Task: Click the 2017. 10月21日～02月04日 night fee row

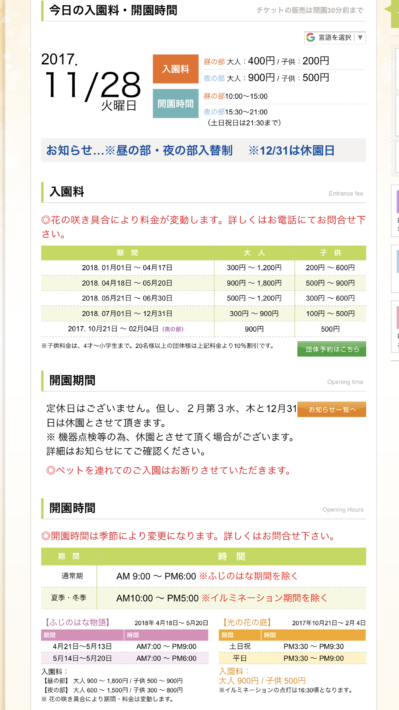Action: pyautogui.click(x=203, y=329)
